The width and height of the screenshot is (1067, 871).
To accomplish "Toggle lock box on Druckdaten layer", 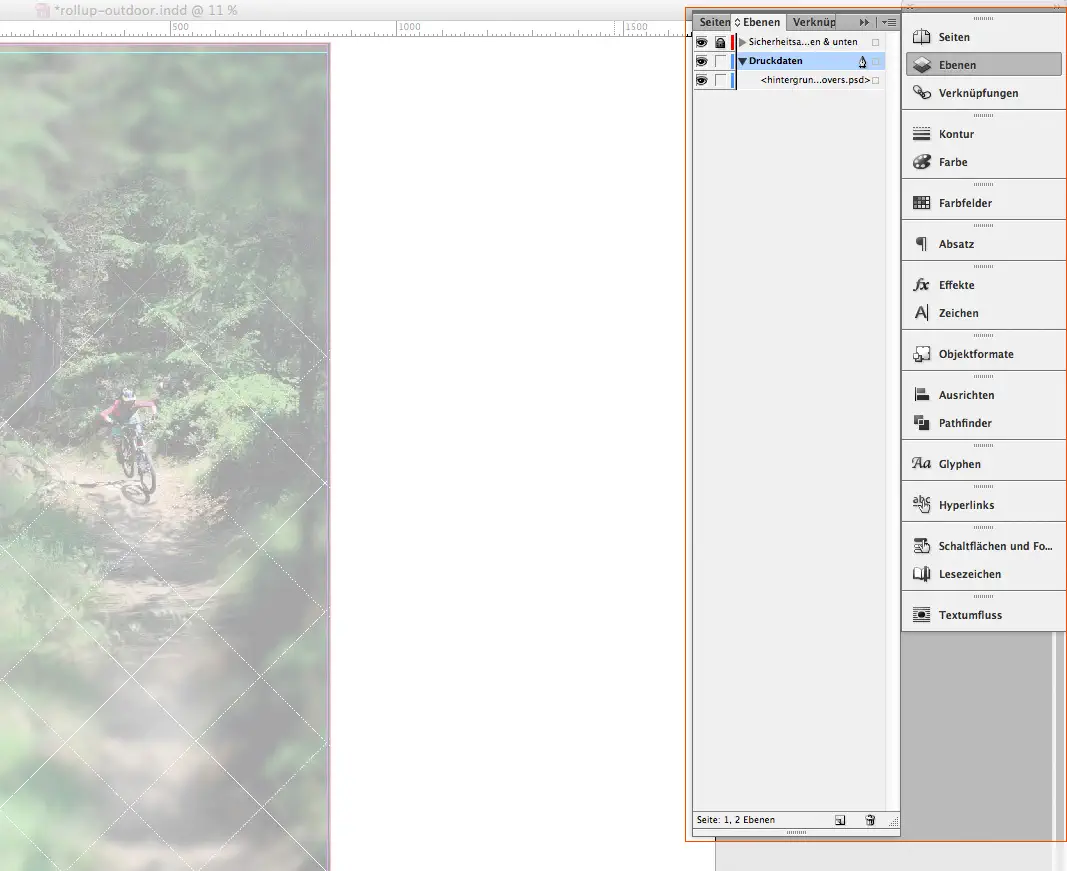I will (720, 61).
